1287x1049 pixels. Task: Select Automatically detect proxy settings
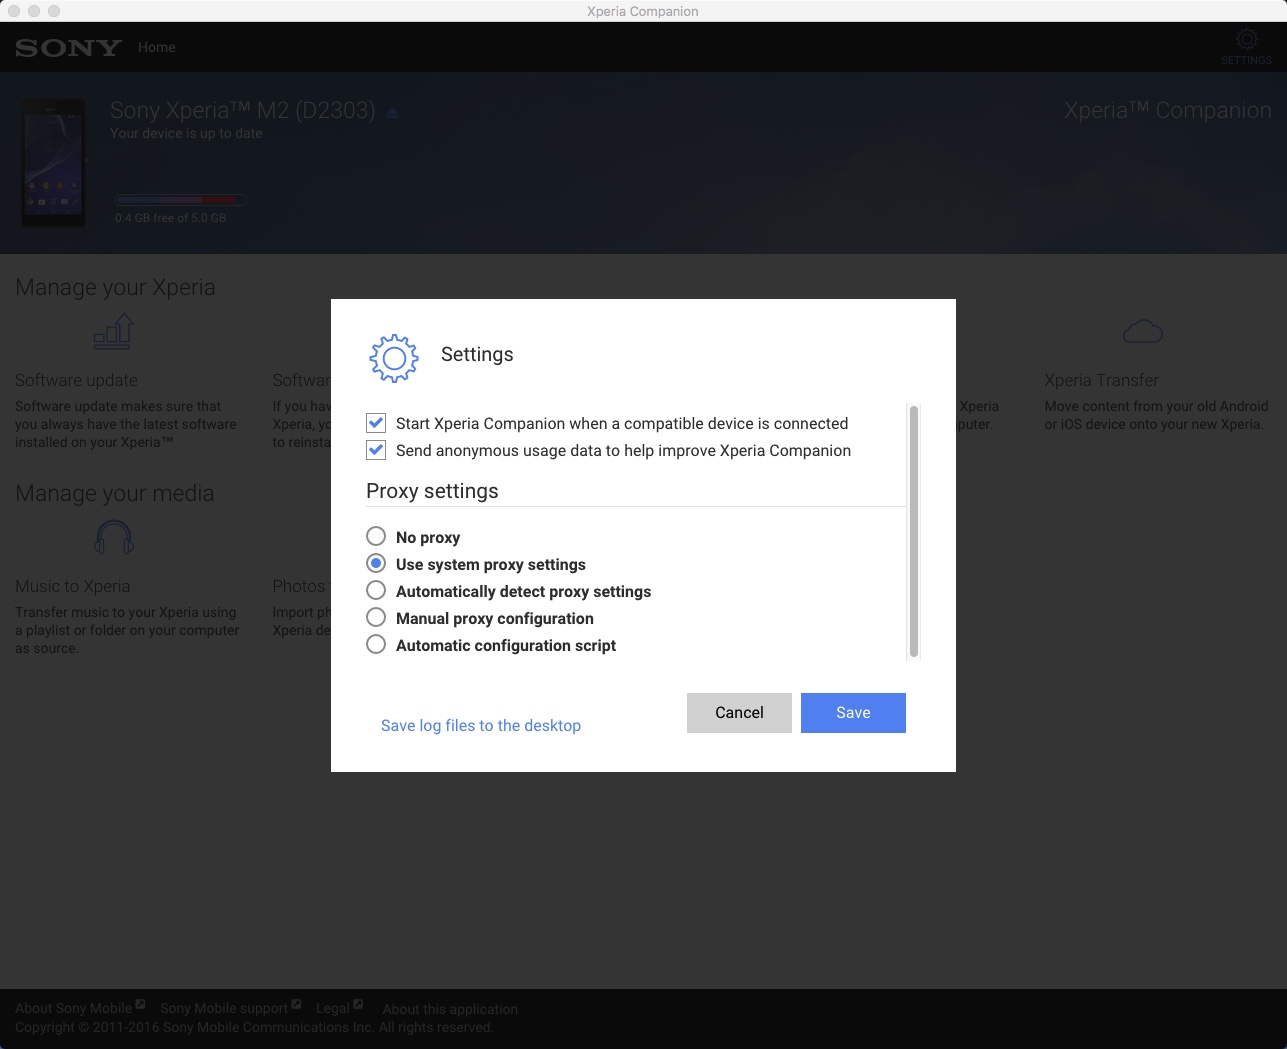point(376,591)
